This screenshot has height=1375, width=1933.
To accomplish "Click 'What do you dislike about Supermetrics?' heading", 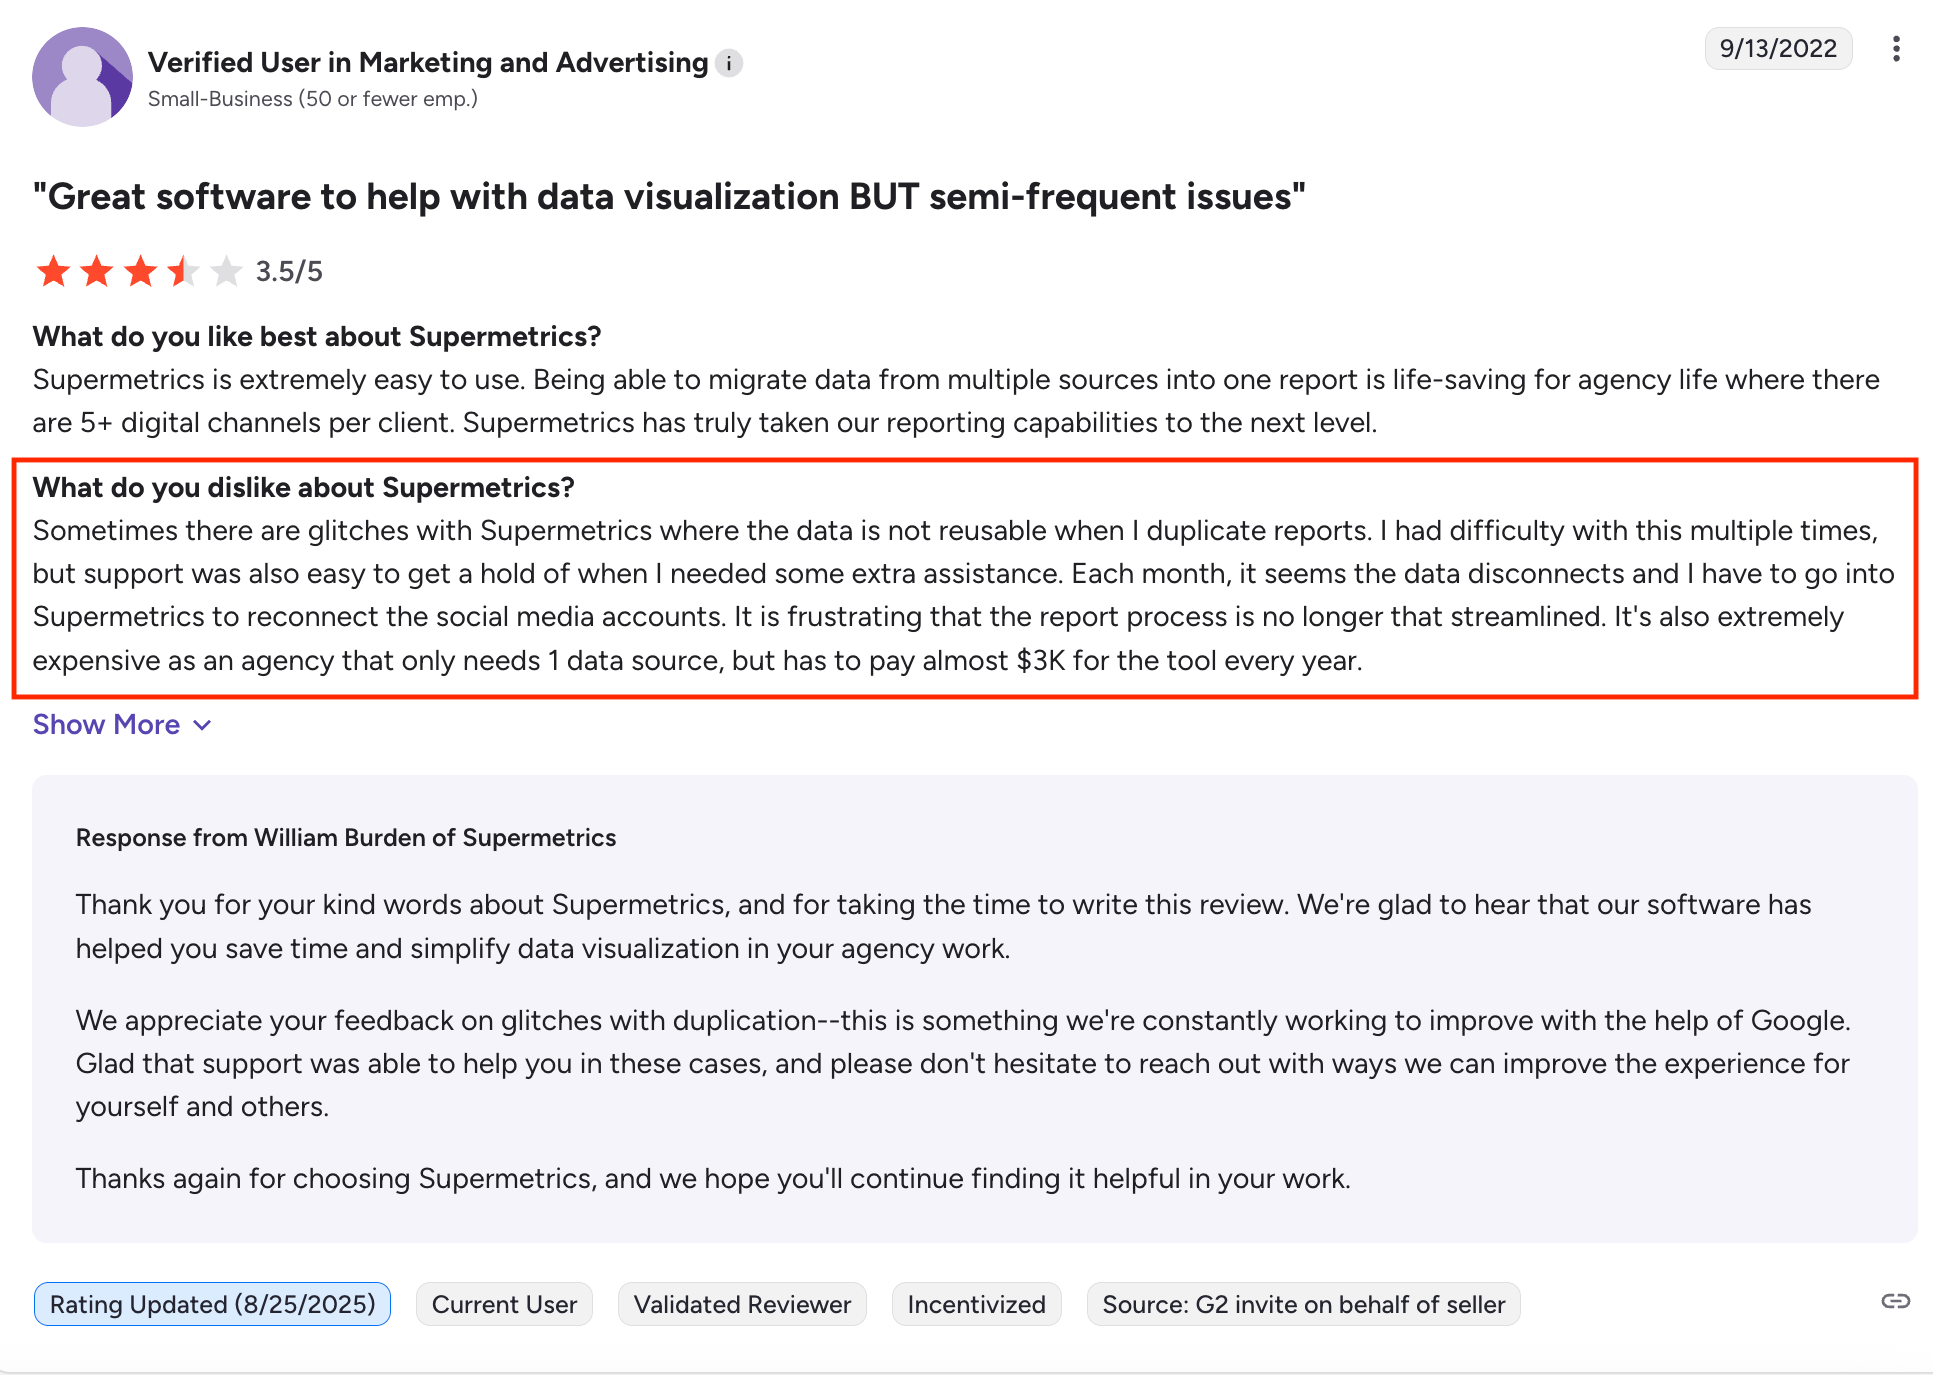I will 304,488.
